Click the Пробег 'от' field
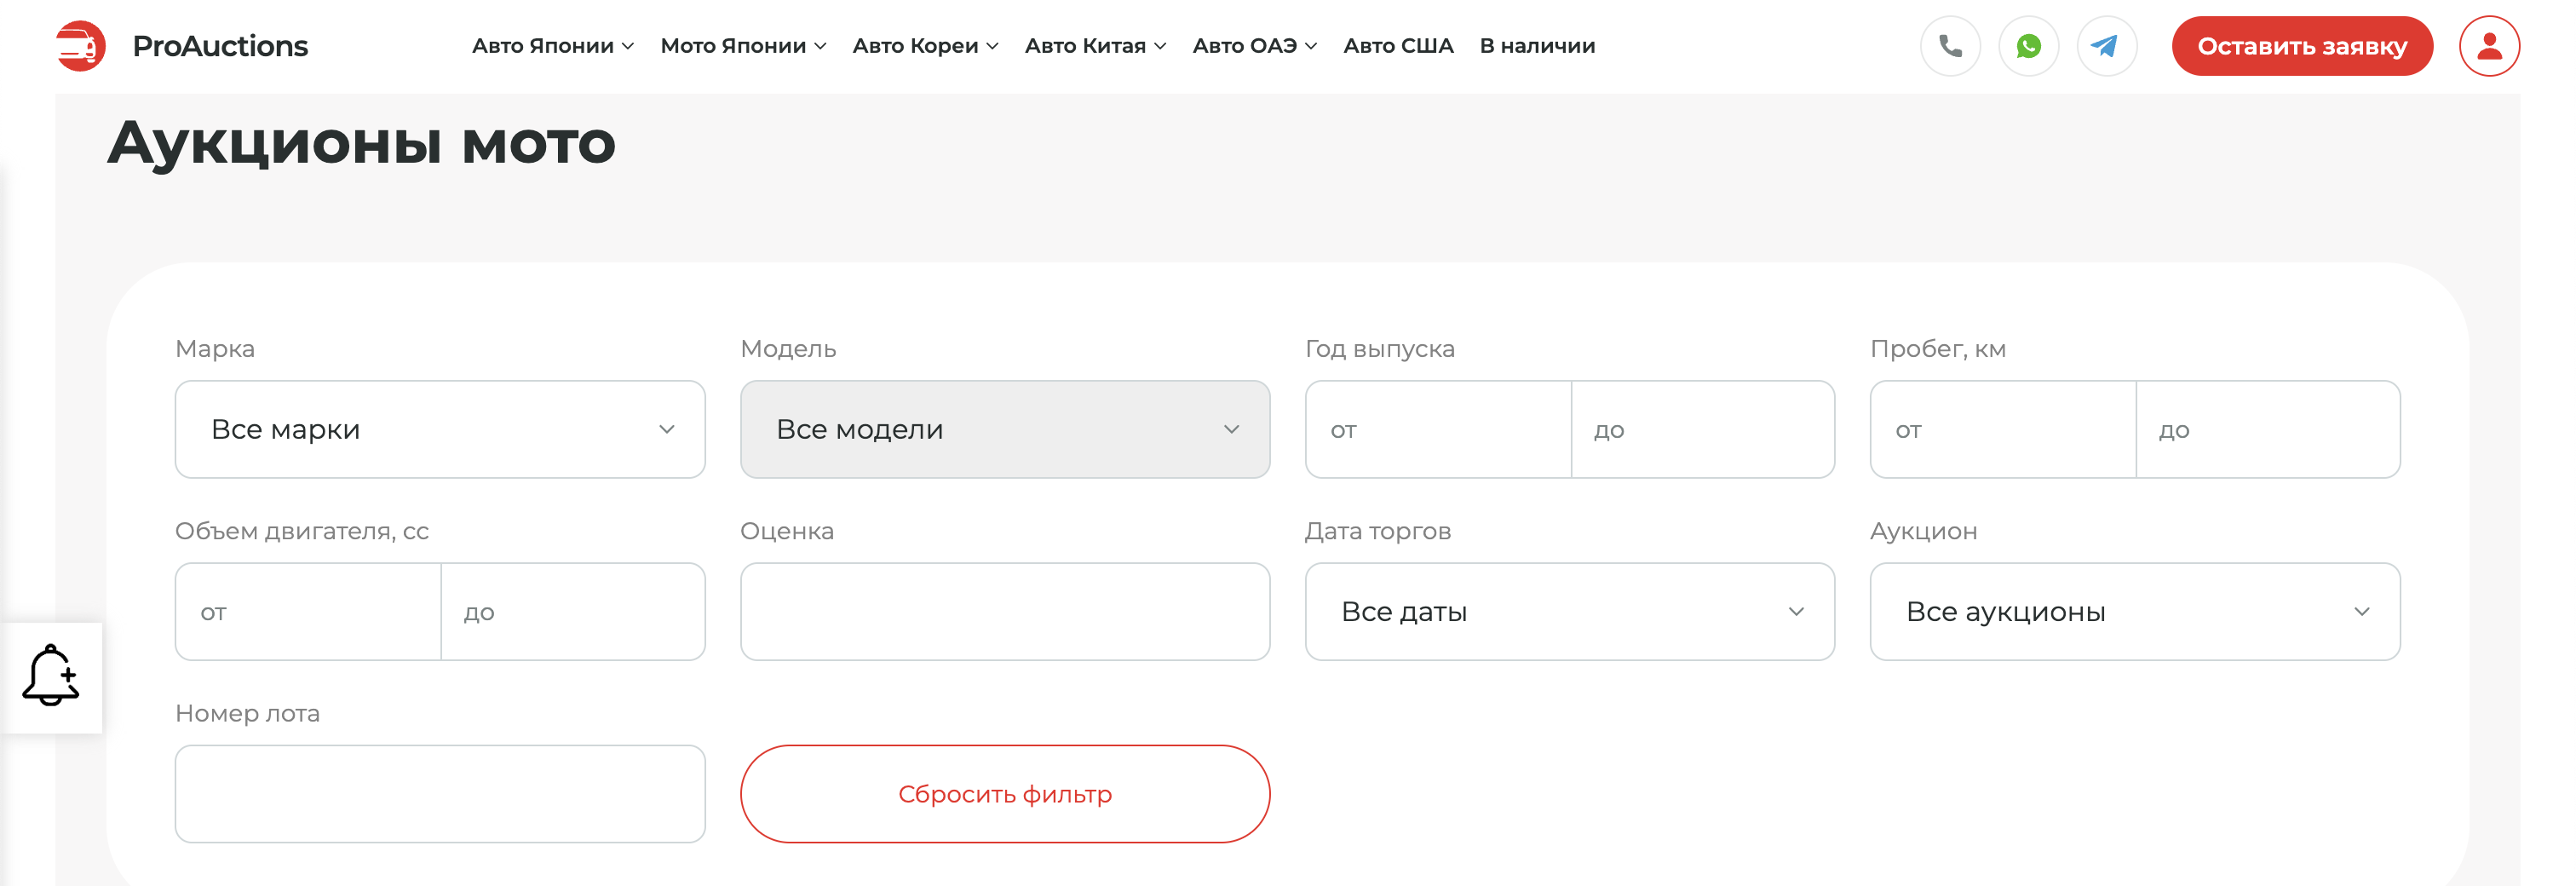2576x886 pixels. [2003, 429]
